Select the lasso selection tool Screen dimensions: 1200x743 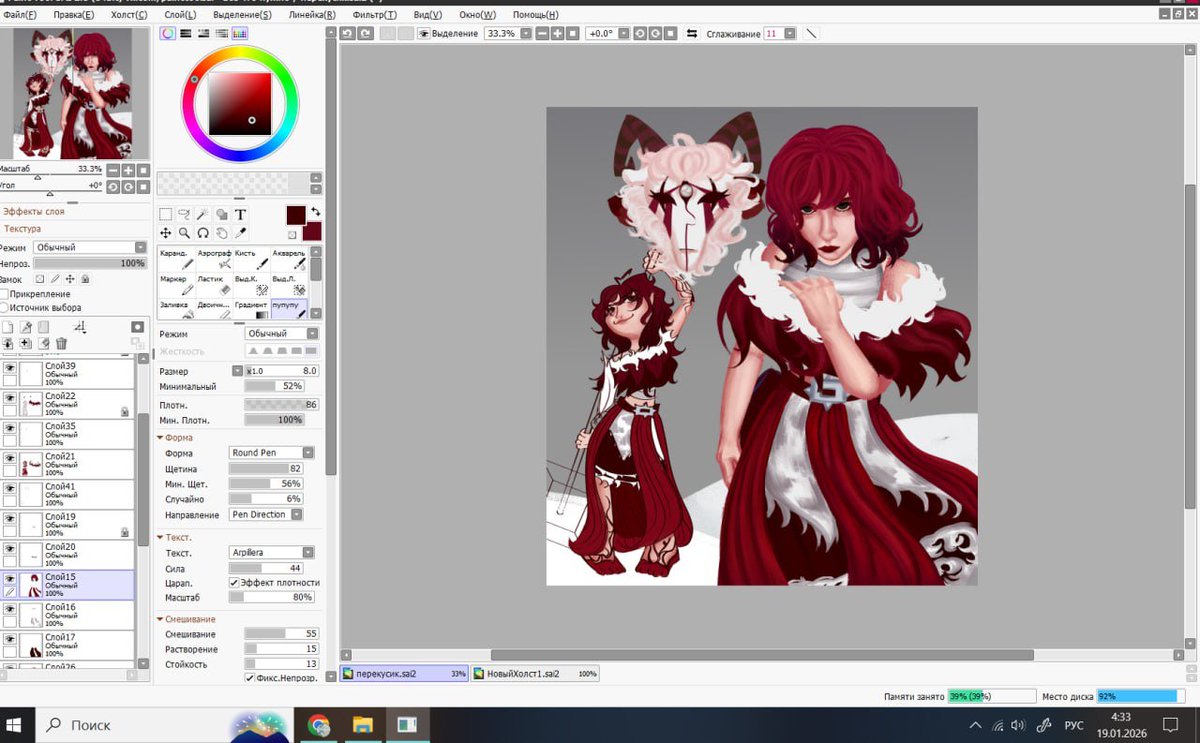point(184,214)
